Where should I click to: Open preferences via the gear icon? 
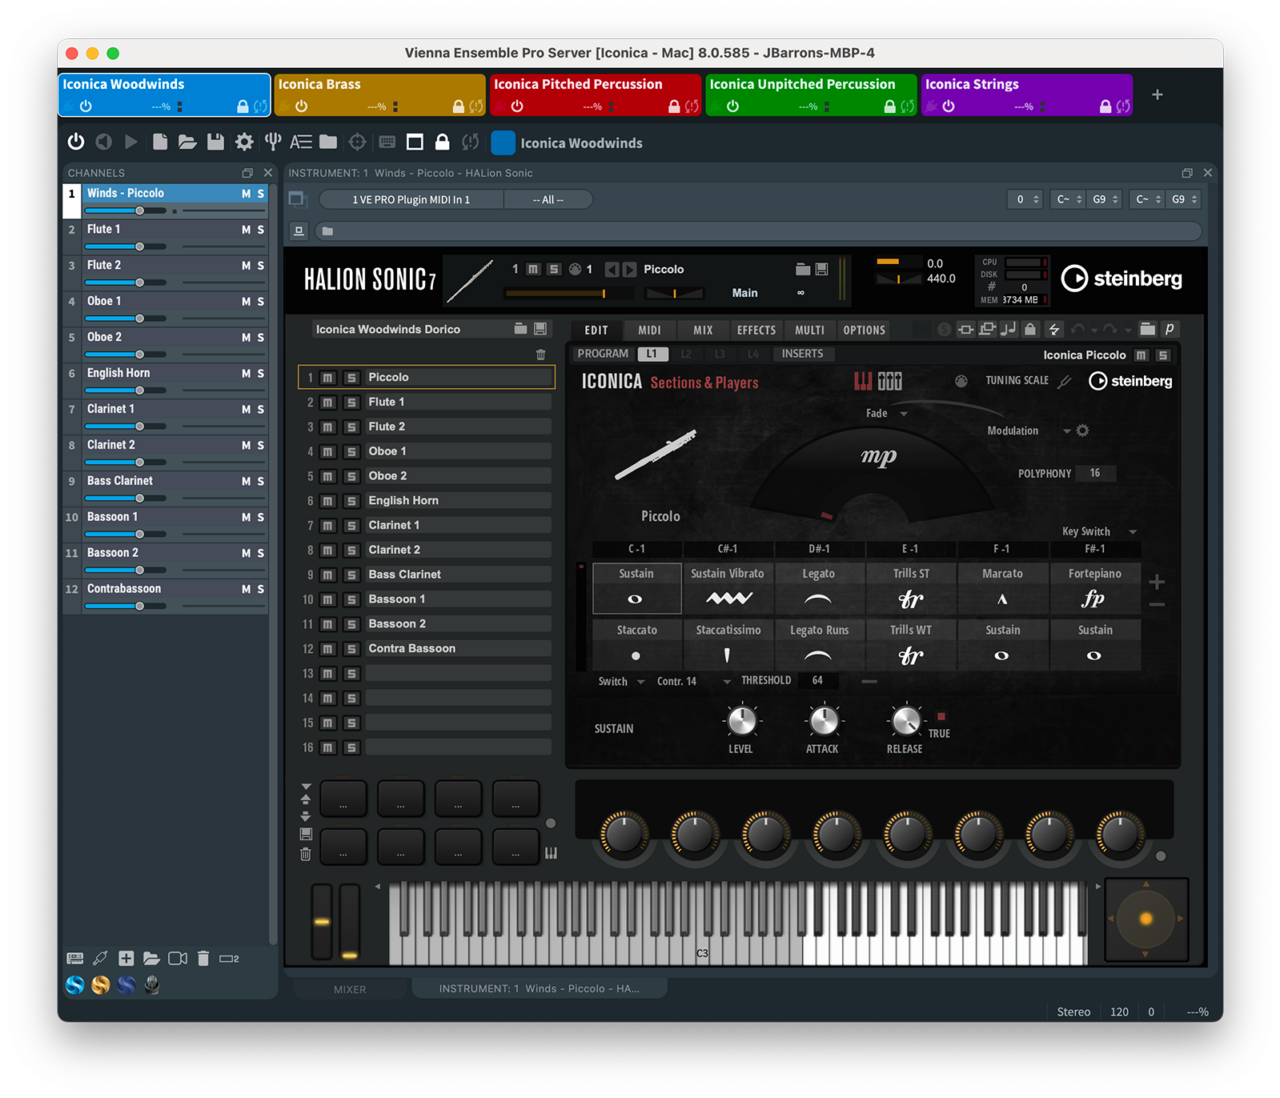(244, 142)
